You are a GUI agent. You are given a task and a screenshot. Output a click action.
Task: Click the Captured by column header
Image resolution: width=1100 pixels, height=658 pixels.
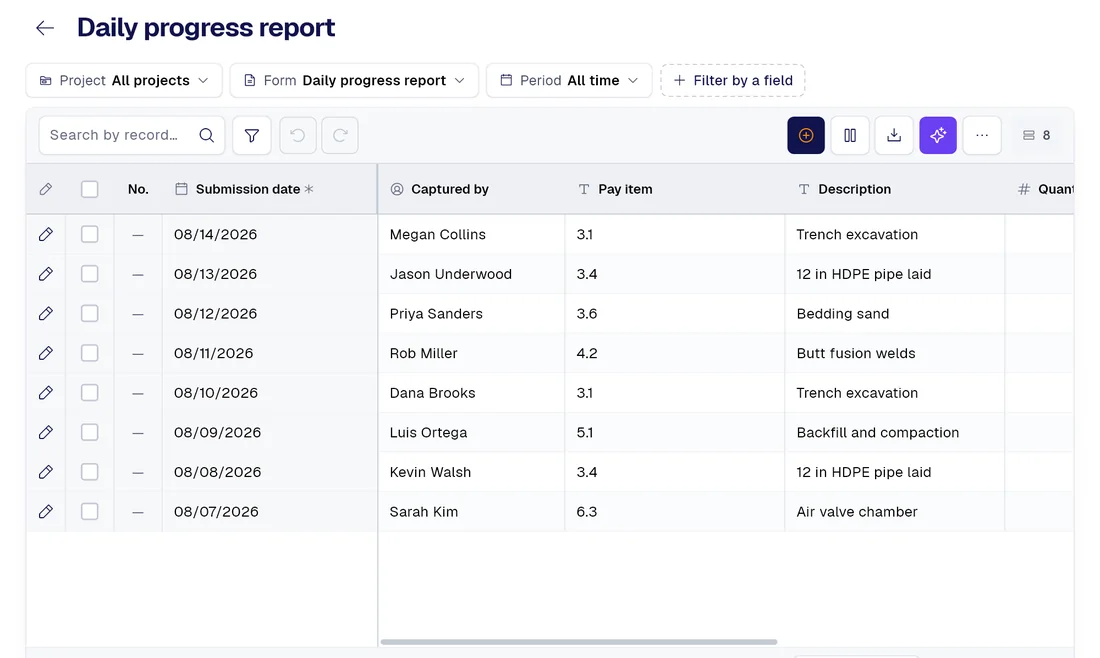click(x=471, y=189)
